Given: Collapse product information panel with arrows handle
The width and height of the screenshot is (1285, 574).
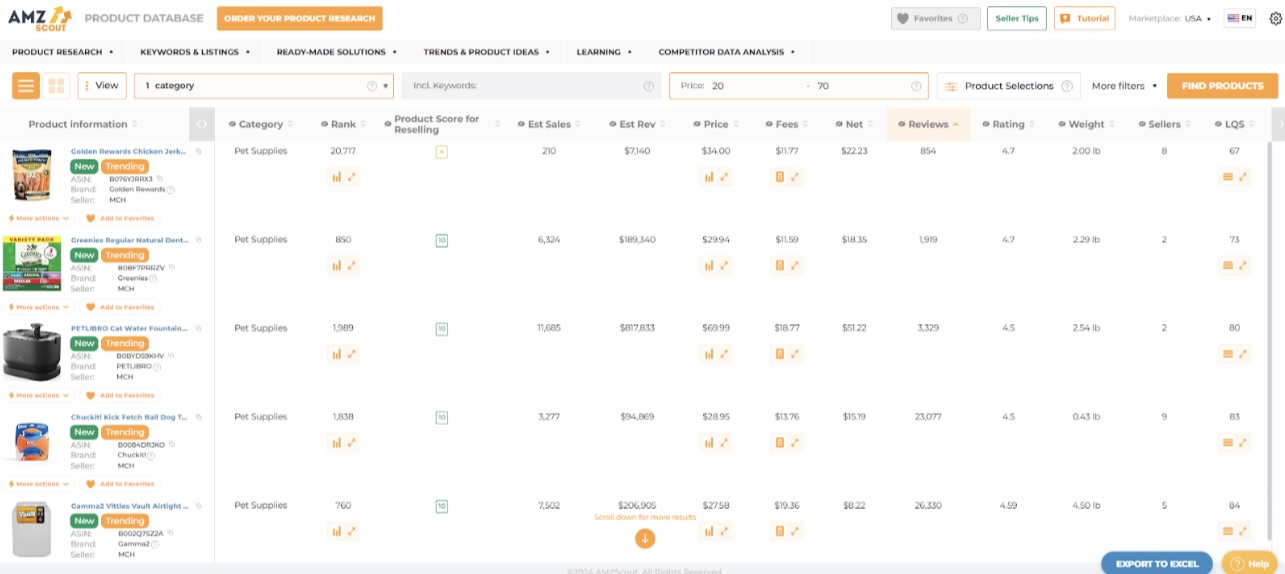Looking at the screenshot, I should click(x=202, y=124).
